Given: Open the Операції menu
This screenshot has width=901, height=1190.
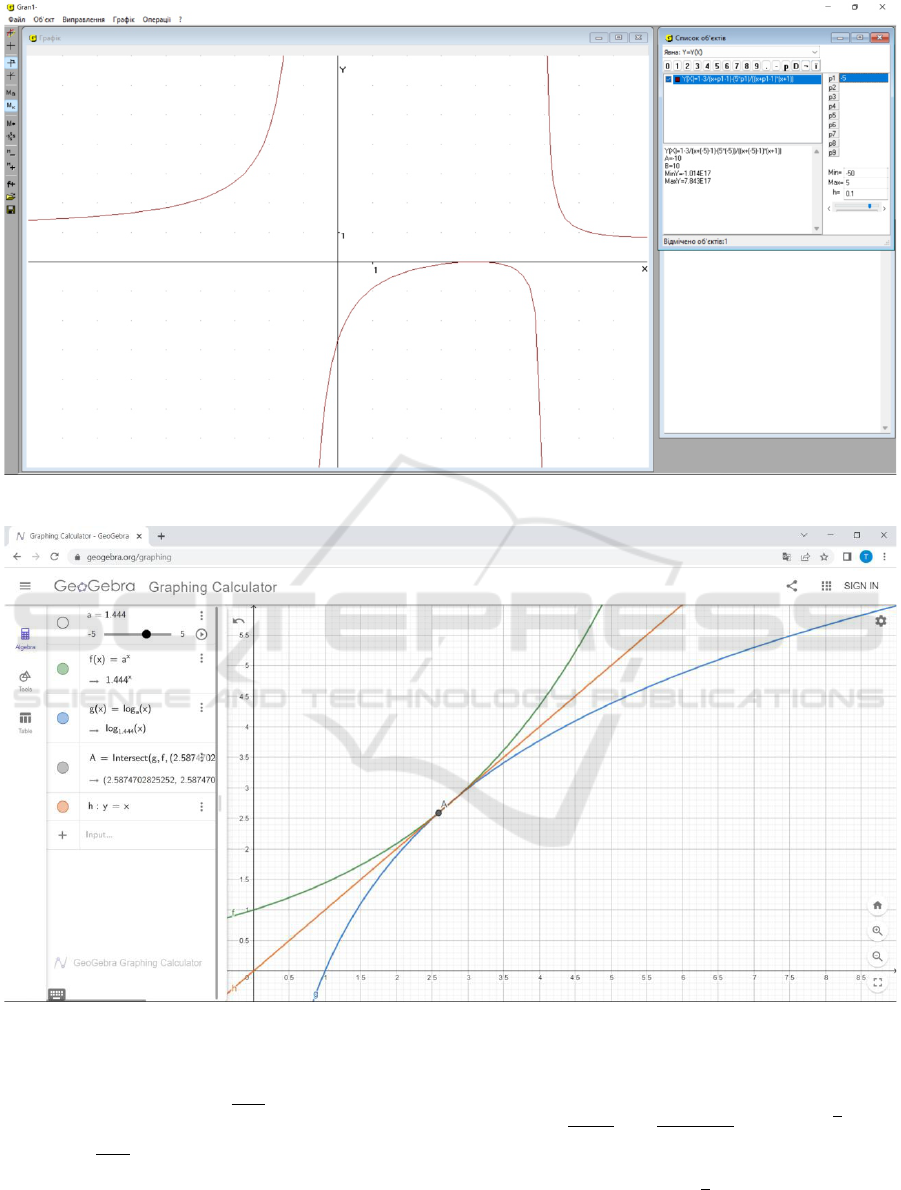Looking at the screenshot, I should 157,19.
